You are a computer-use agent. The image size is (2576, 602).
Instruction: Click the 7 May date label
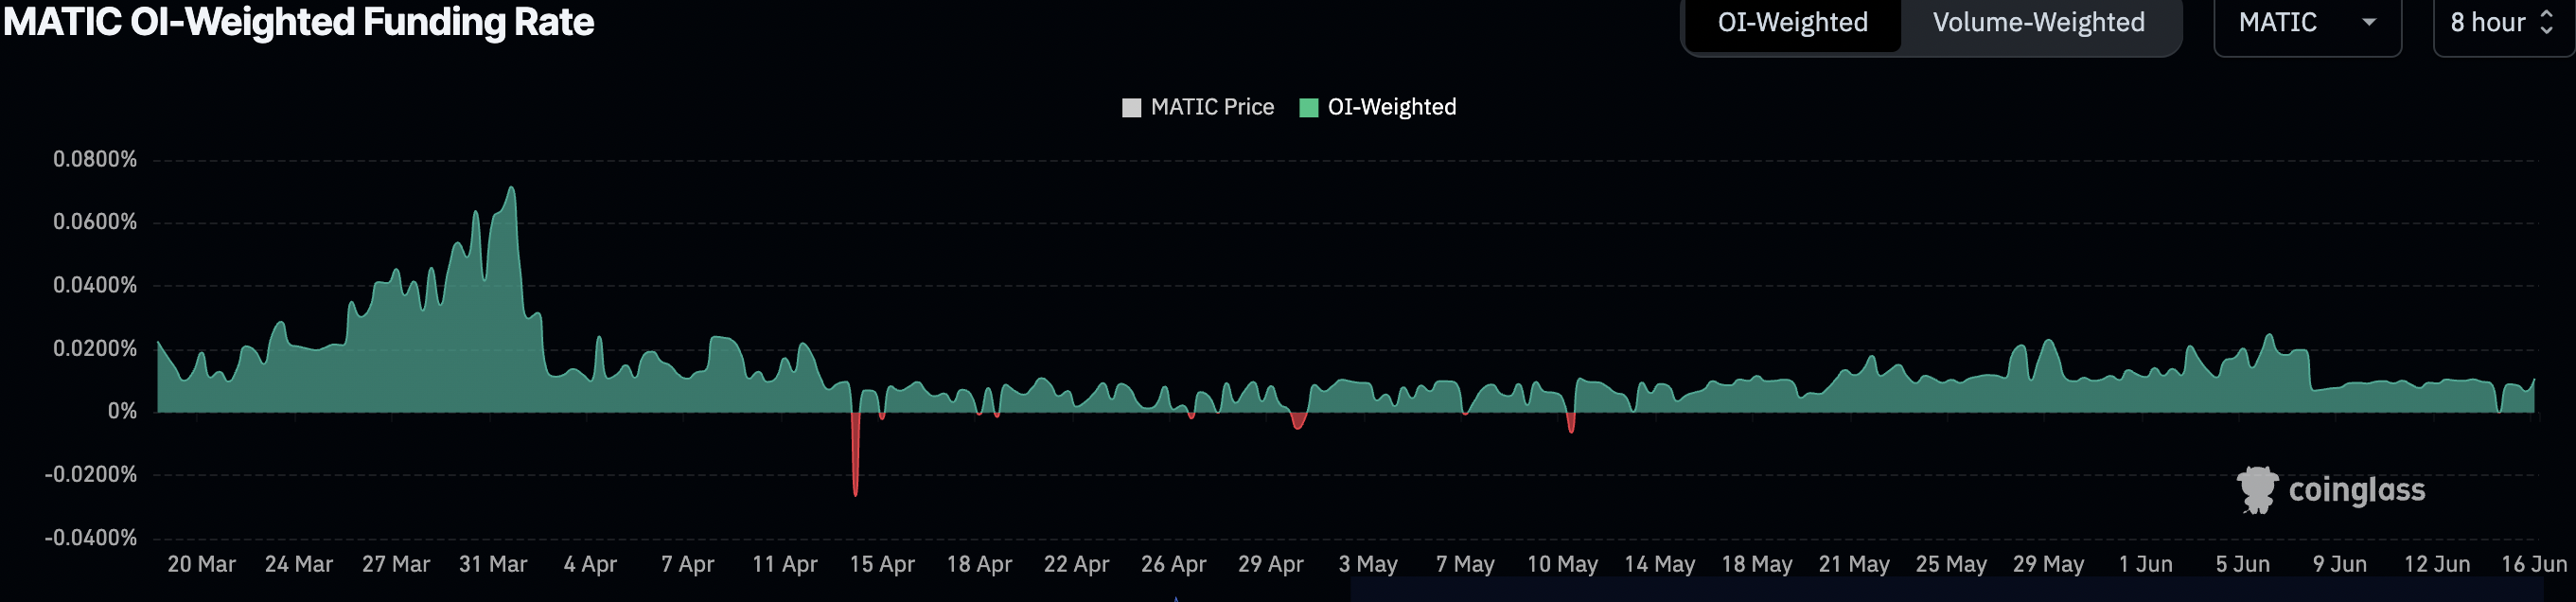click(1465, 564)
